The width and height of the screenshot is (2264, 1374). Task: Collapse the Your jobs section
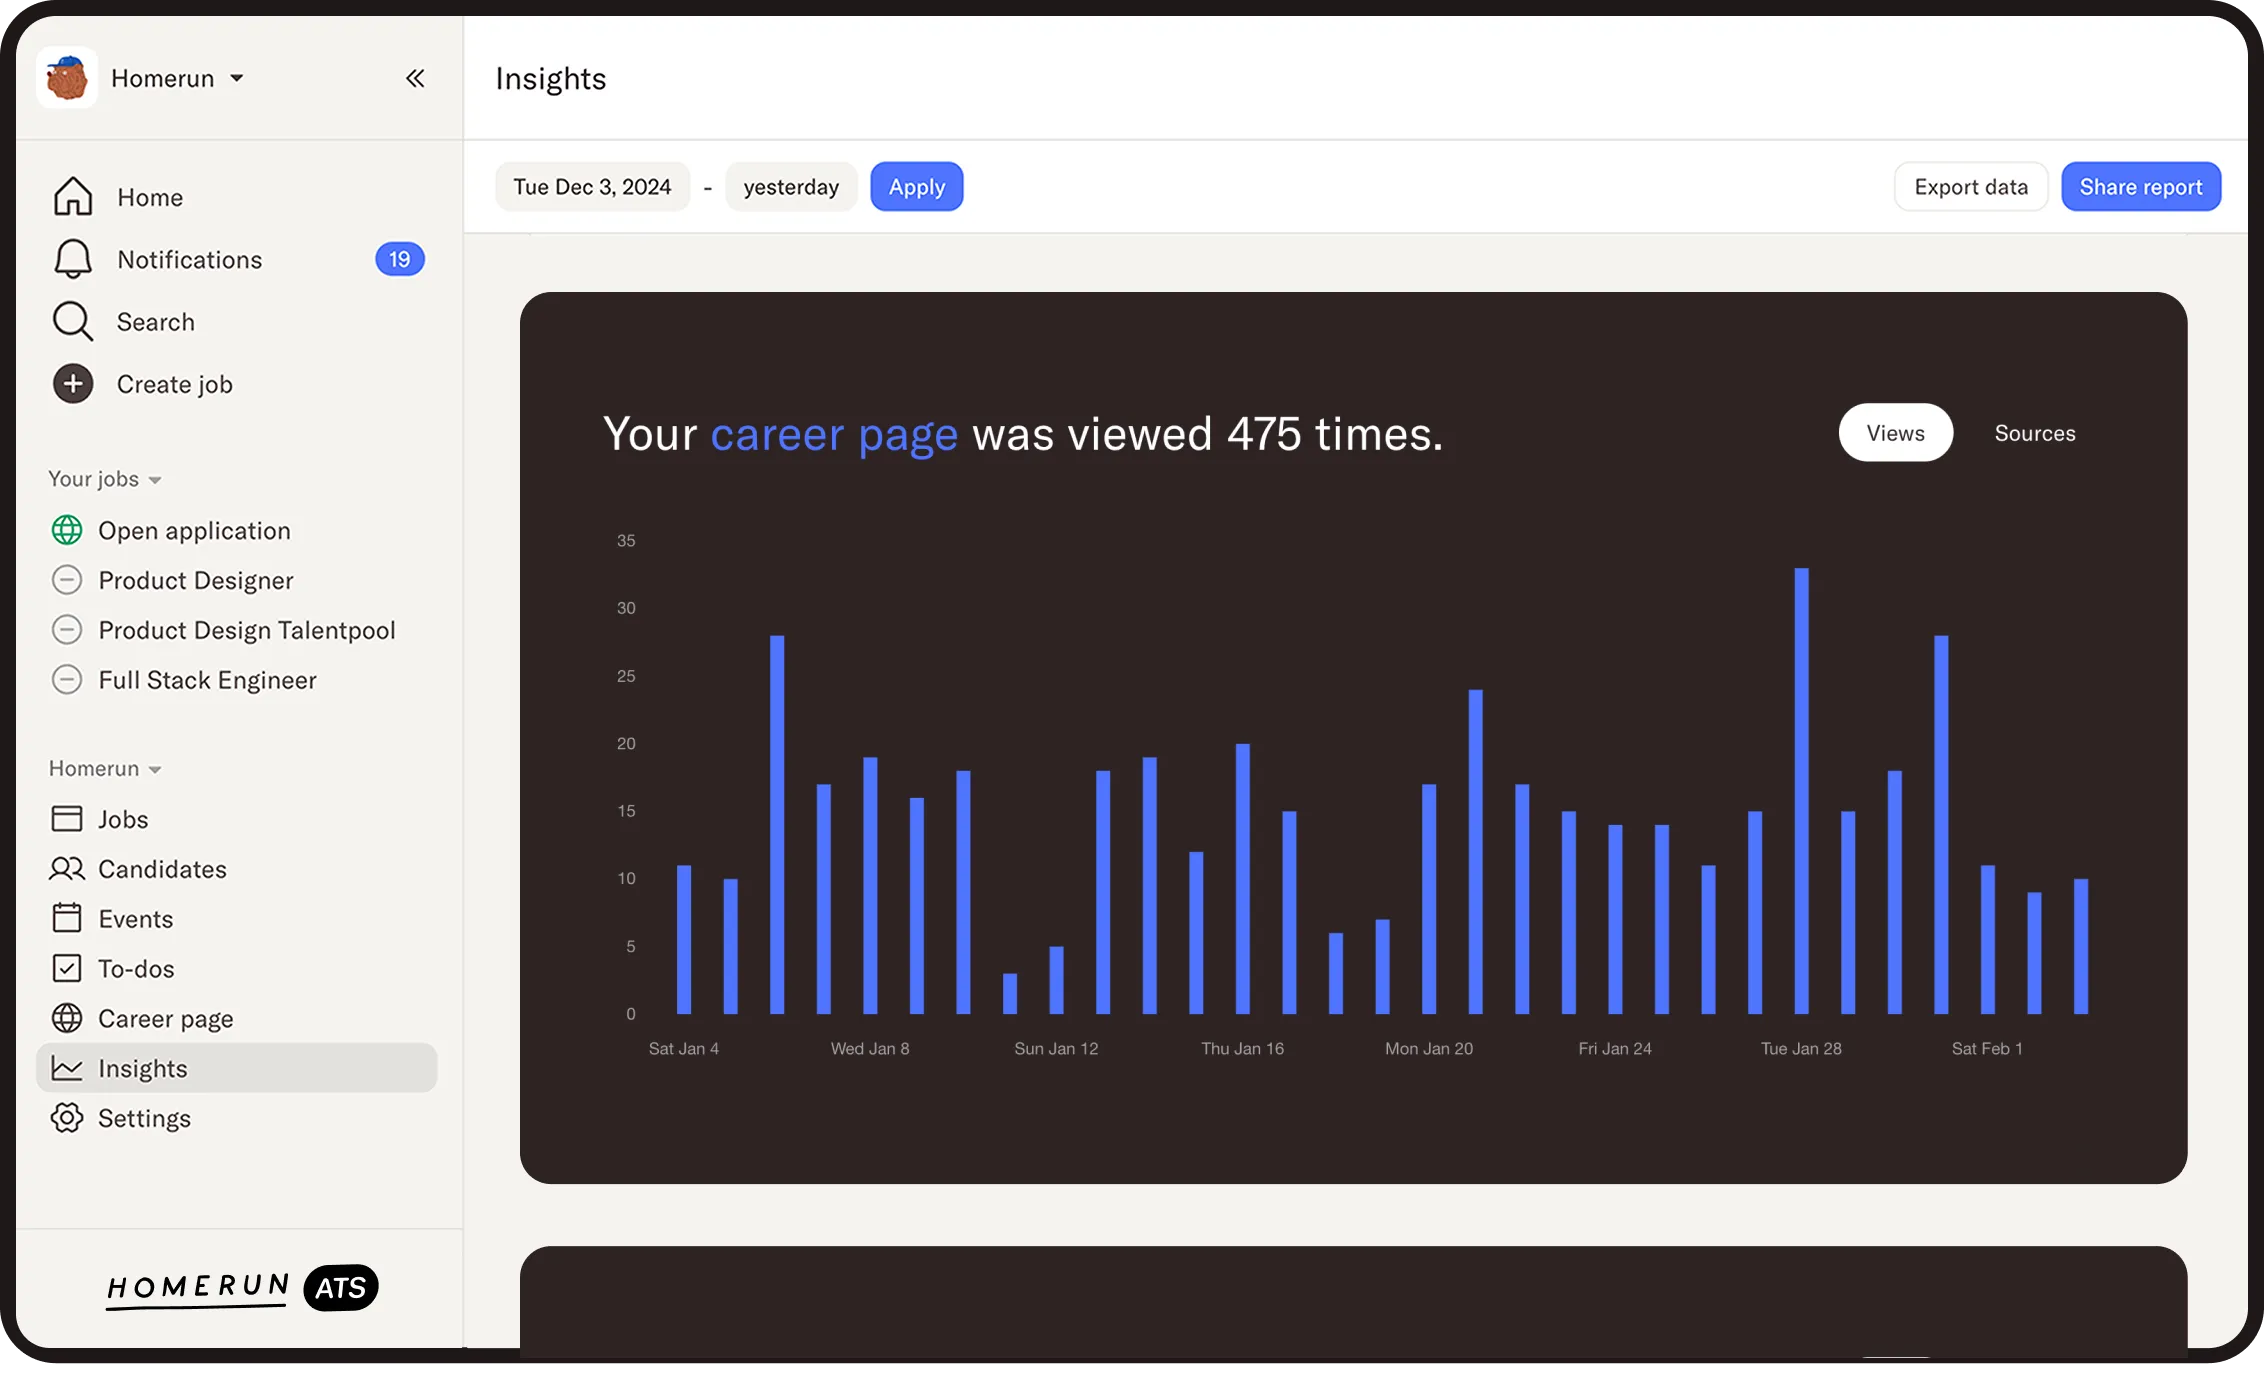(x=155, y=480)
